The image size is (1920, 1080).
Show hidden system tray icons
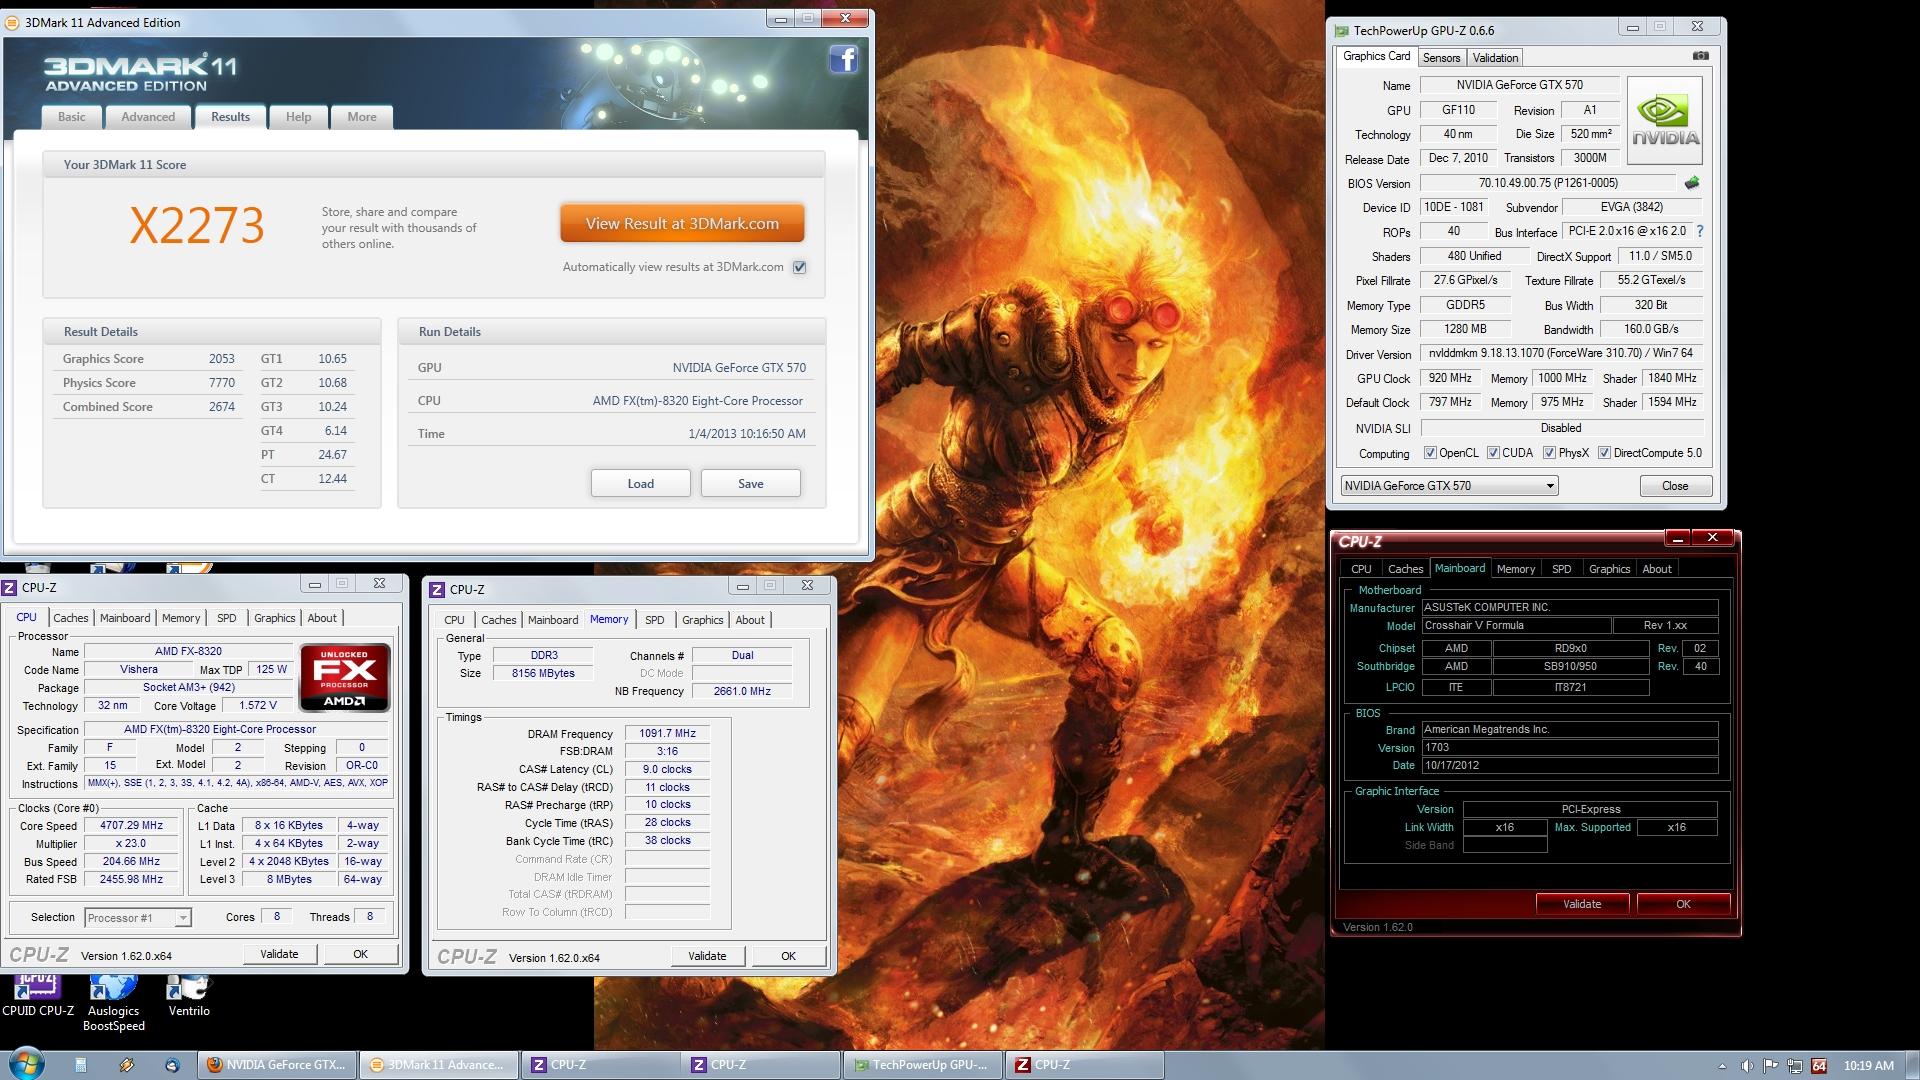pyautogui.click(x=1722, y=1066)
